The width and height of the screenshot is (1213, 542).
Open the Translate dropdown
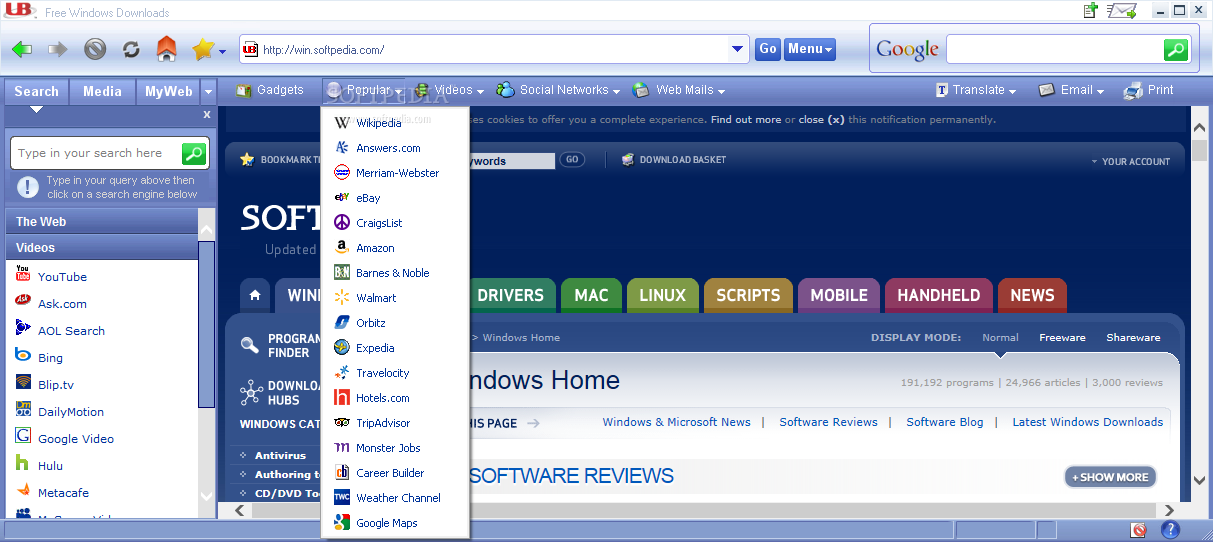click(x=975, y=90)
